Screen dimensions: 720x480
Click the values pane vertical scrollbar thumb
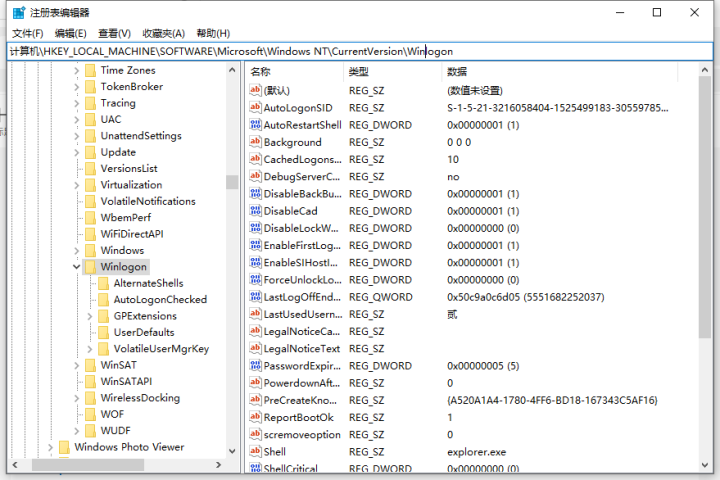point(705,208)
